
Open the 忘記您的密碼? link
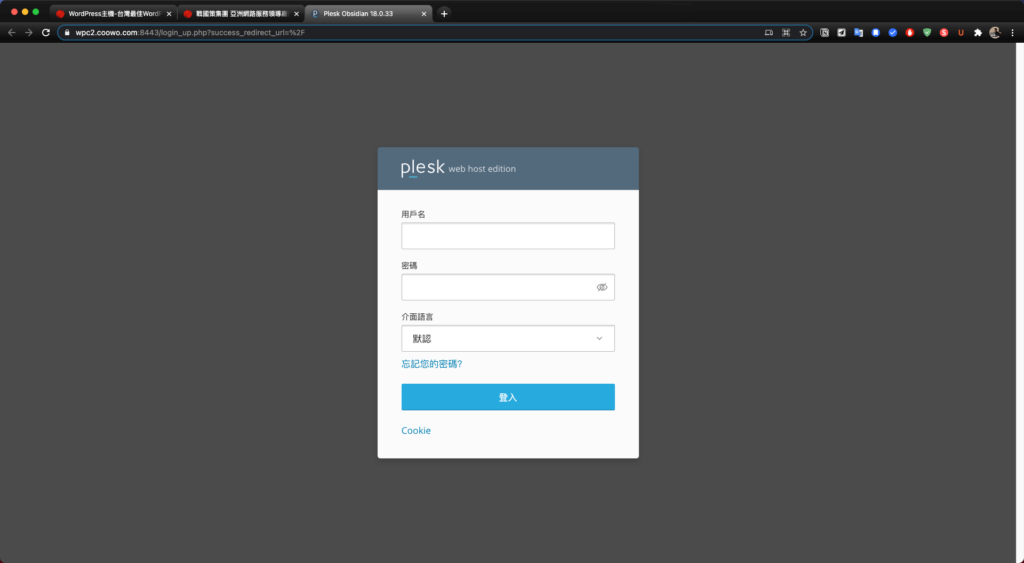click(432, 364)
